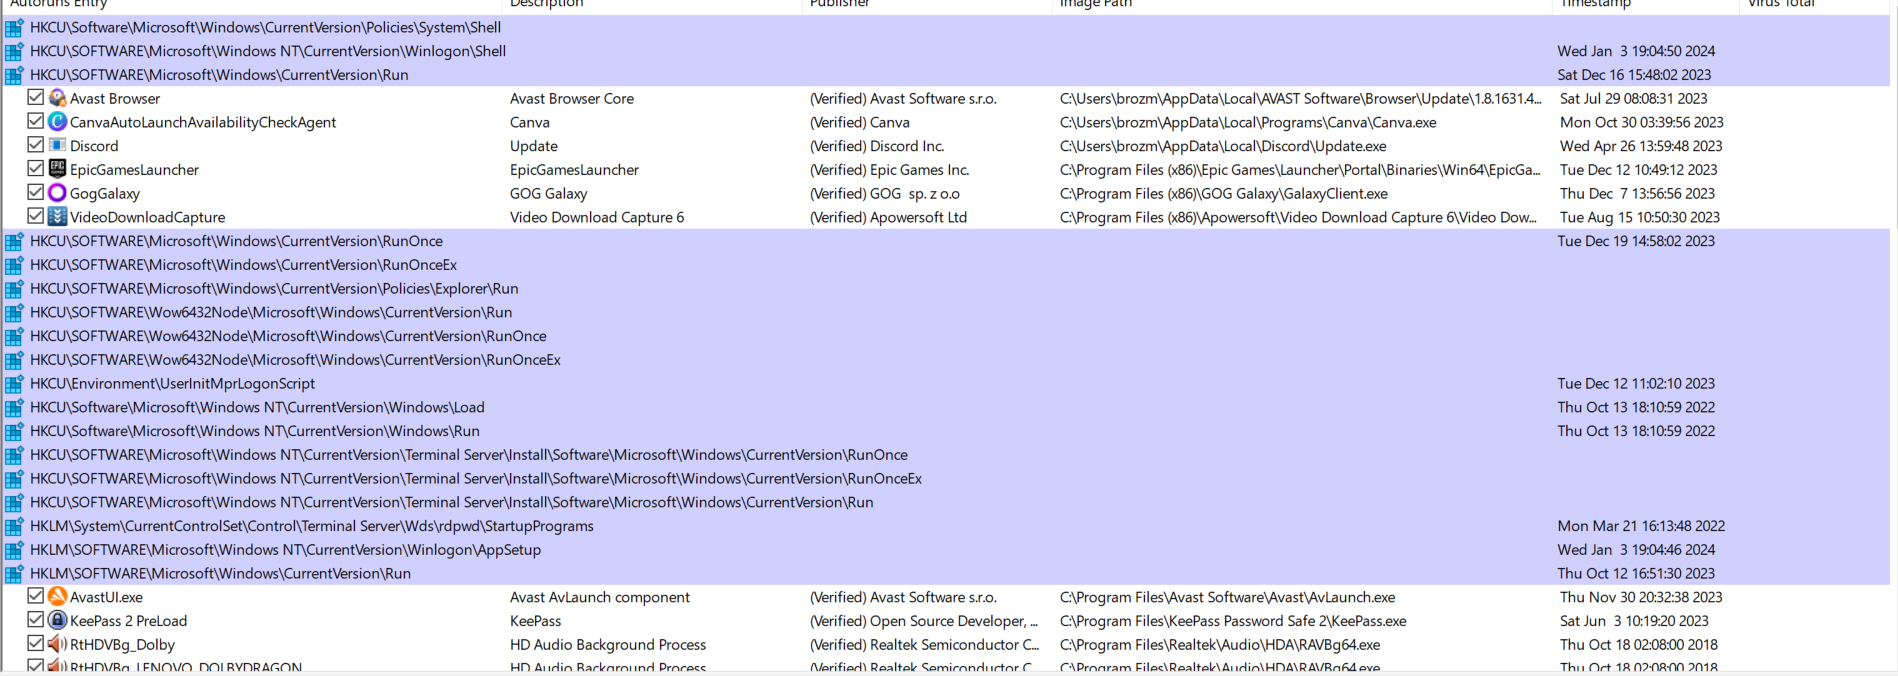
Task: Disable the Discord autorun checkbox
Action: pyautogui.click(x=35, y=145)
